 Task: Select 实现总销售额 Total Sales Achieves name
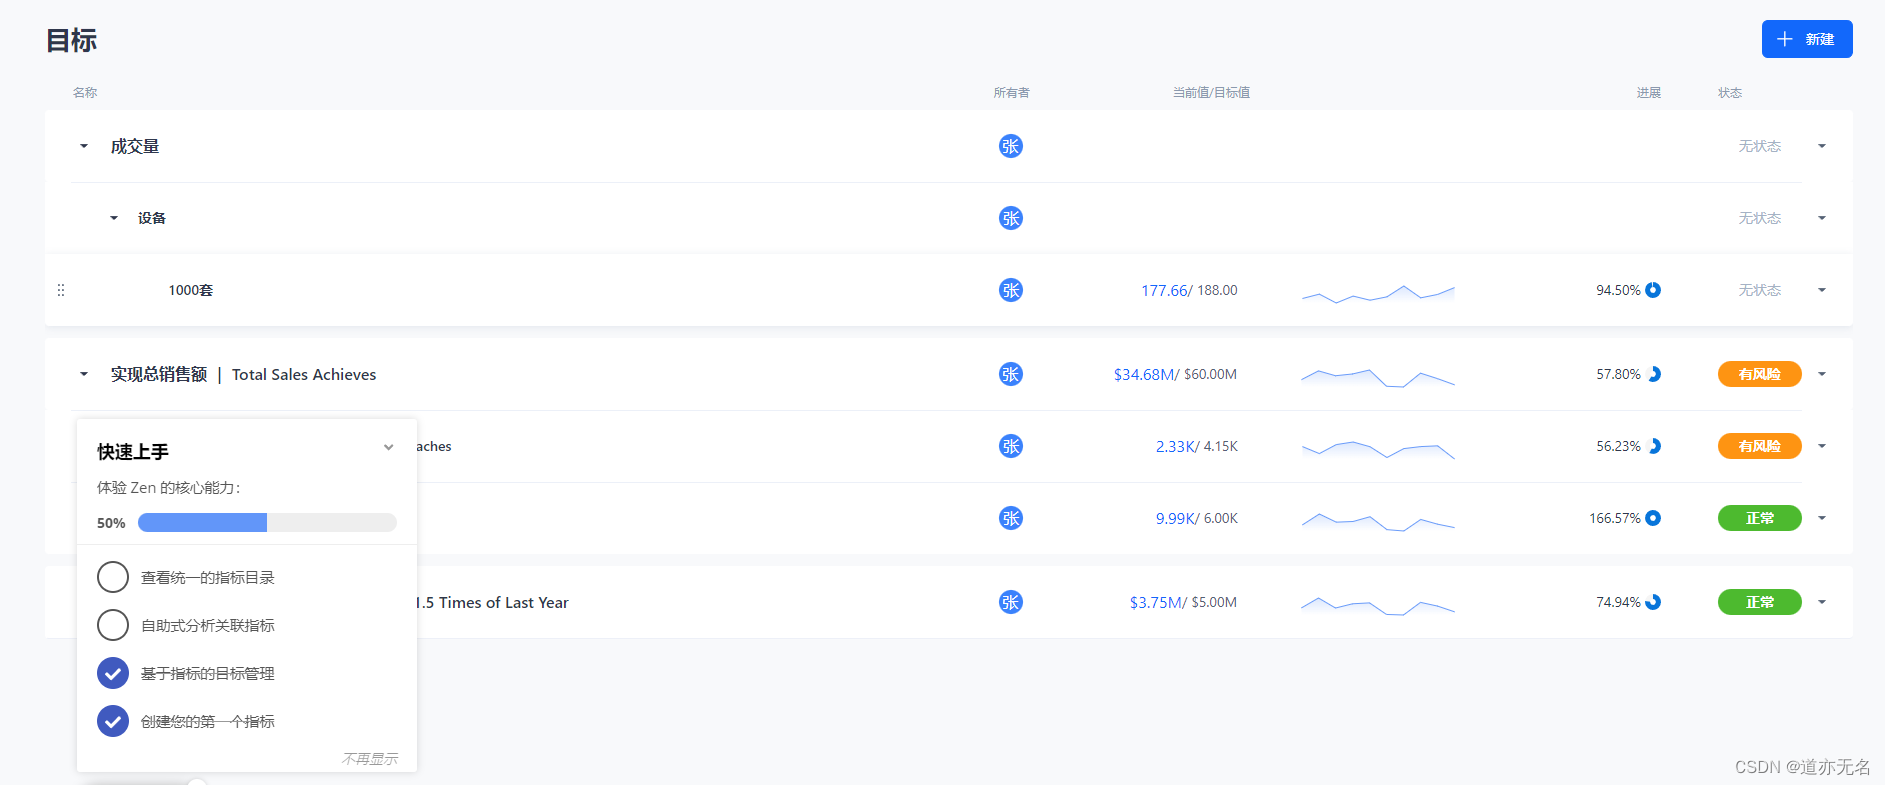point(243,374)
